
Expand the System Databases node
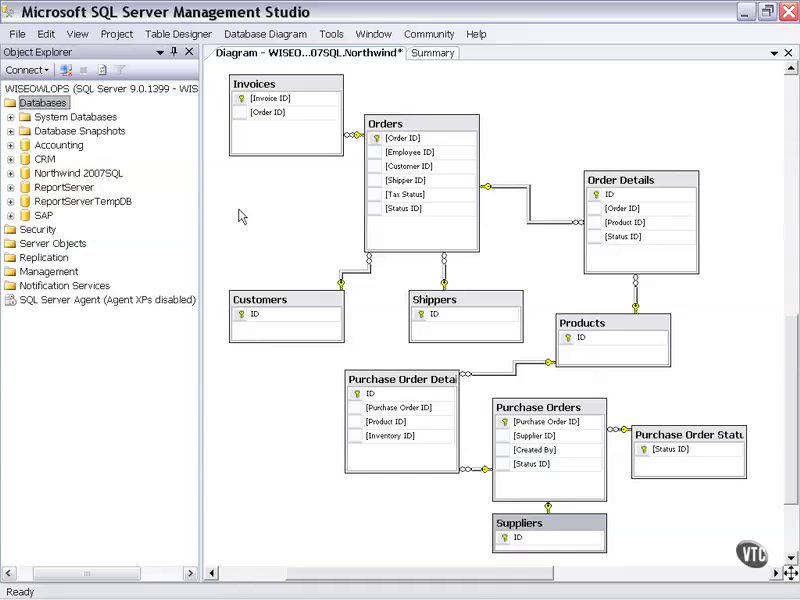tap(10, 117)
